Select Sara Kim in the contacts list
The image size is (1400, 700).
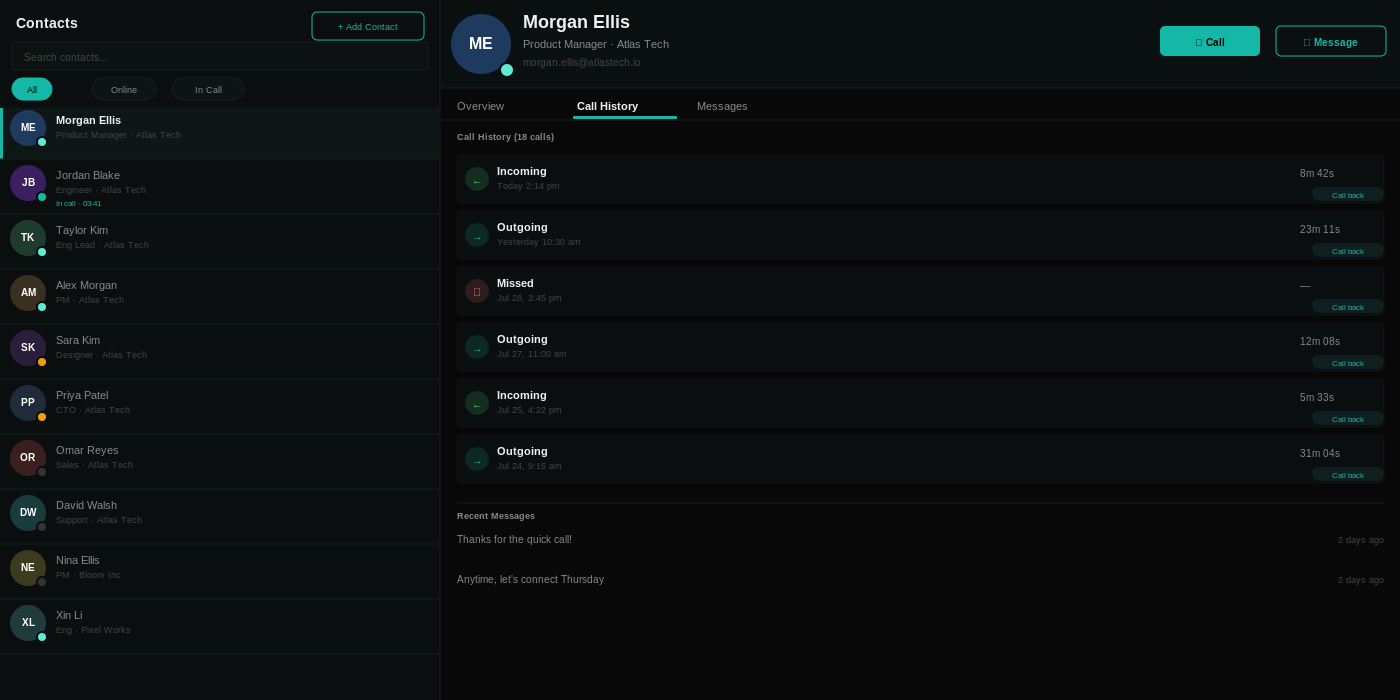pyautogui.click(x=220, y=352)
